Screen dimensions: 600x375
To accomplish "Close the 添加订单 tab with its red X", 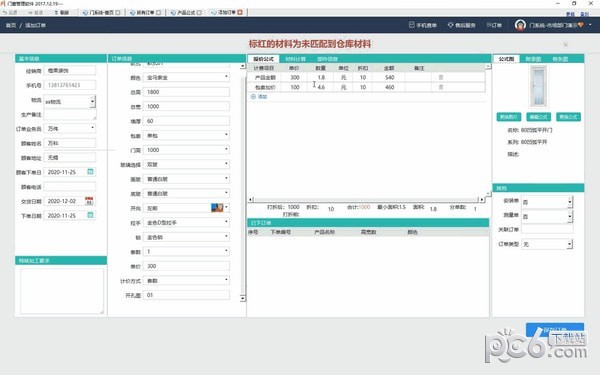I will [x=240, y=13].
